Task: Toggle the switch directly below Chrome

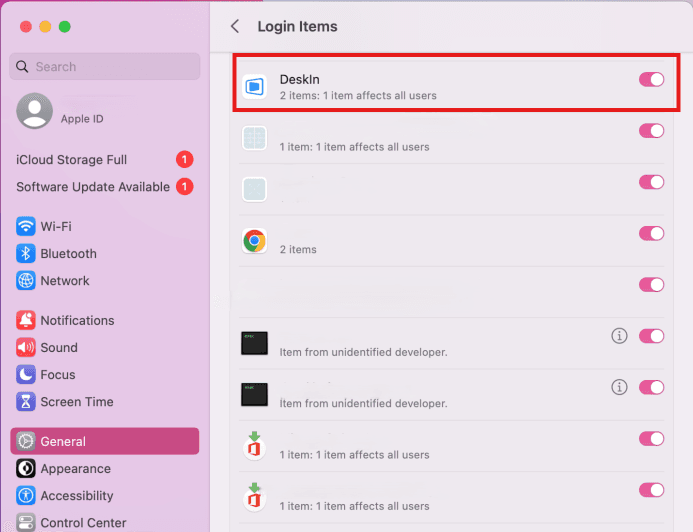Action: coord(651,285)
